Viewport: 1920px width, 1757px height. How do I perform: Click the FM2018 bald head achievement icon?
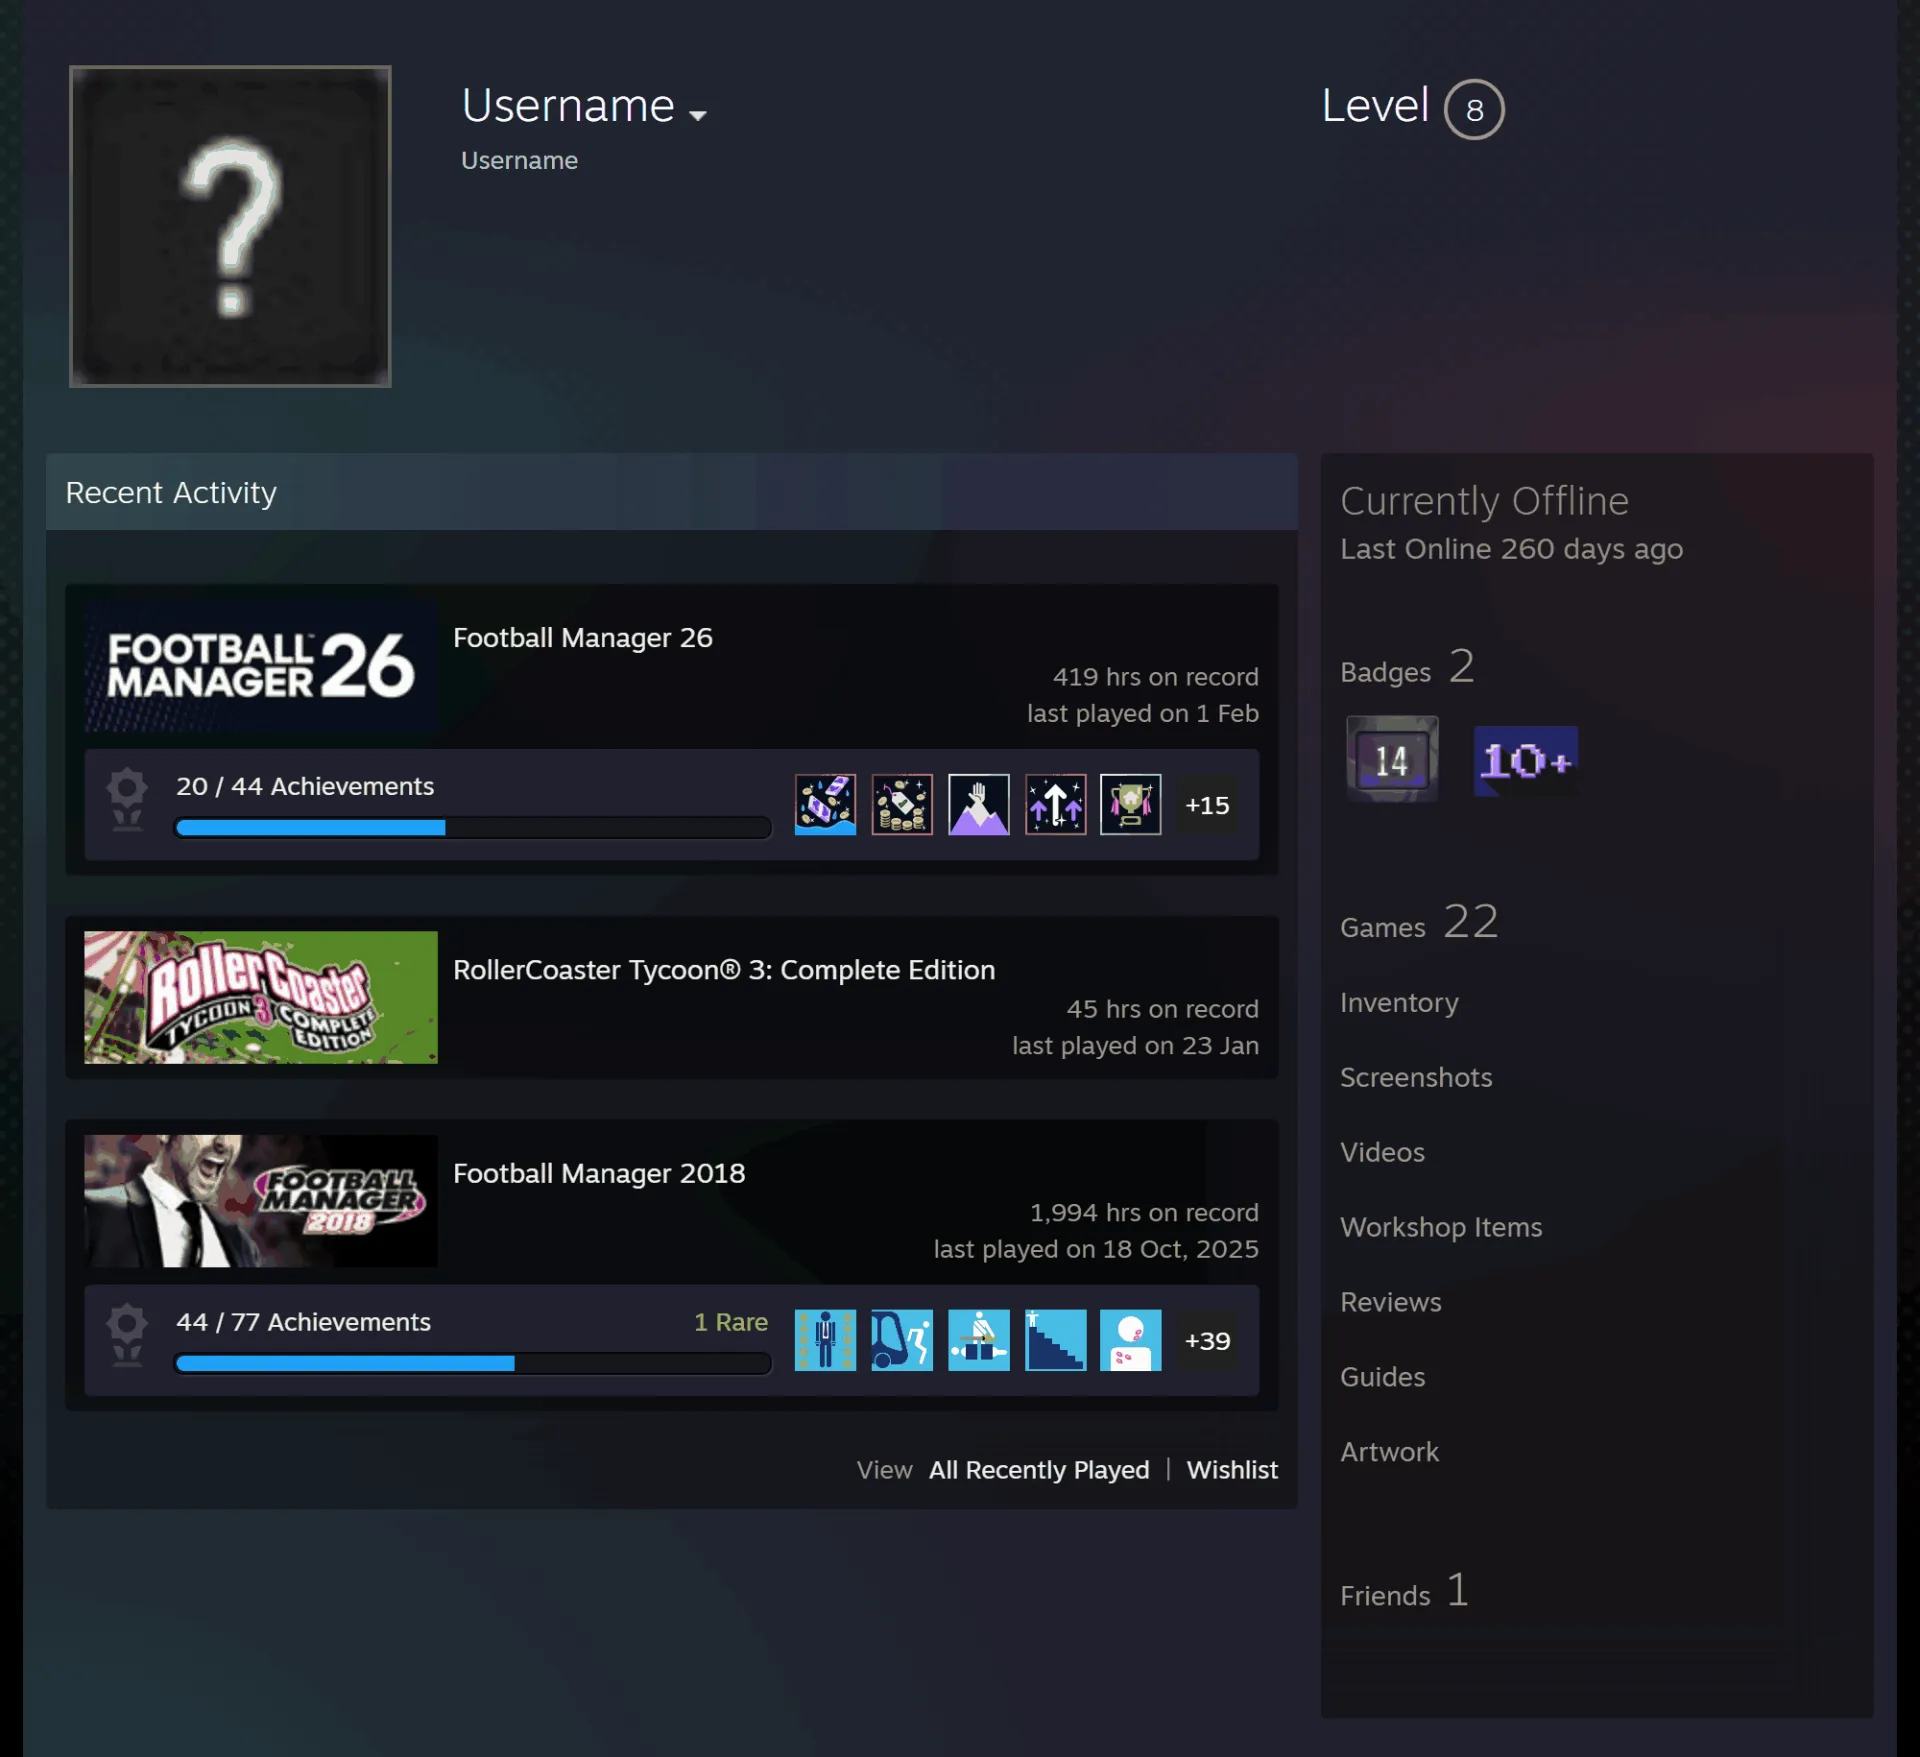pyautogui.click(x=1131, y=1341)
